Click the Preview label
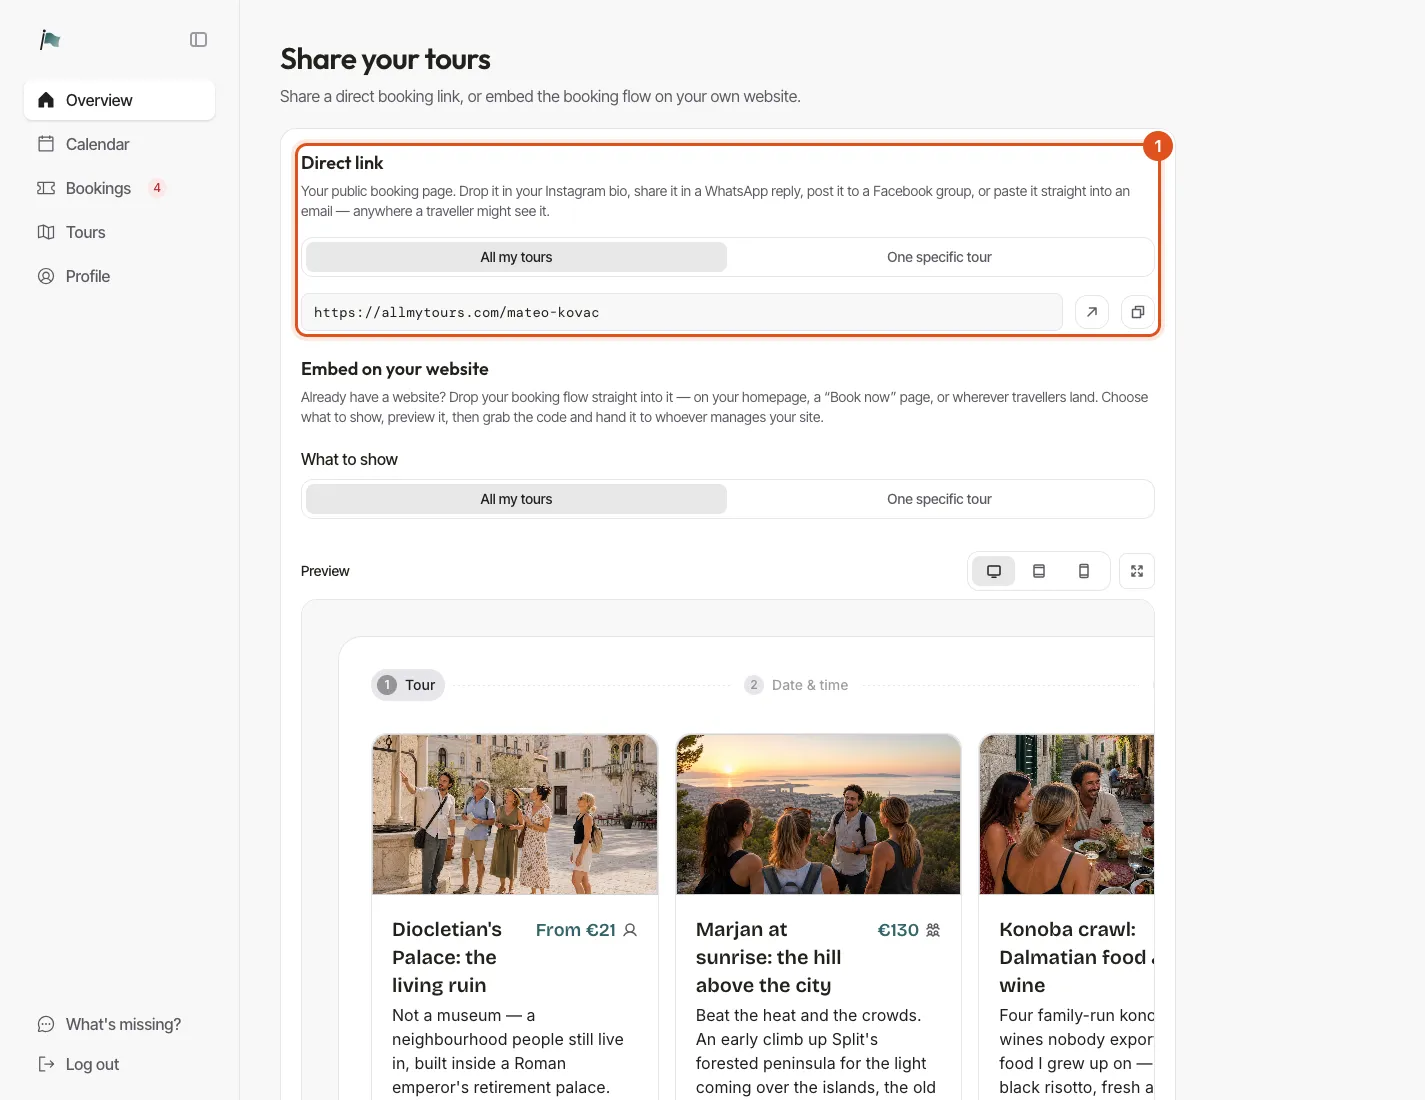 tap(325, 571)
